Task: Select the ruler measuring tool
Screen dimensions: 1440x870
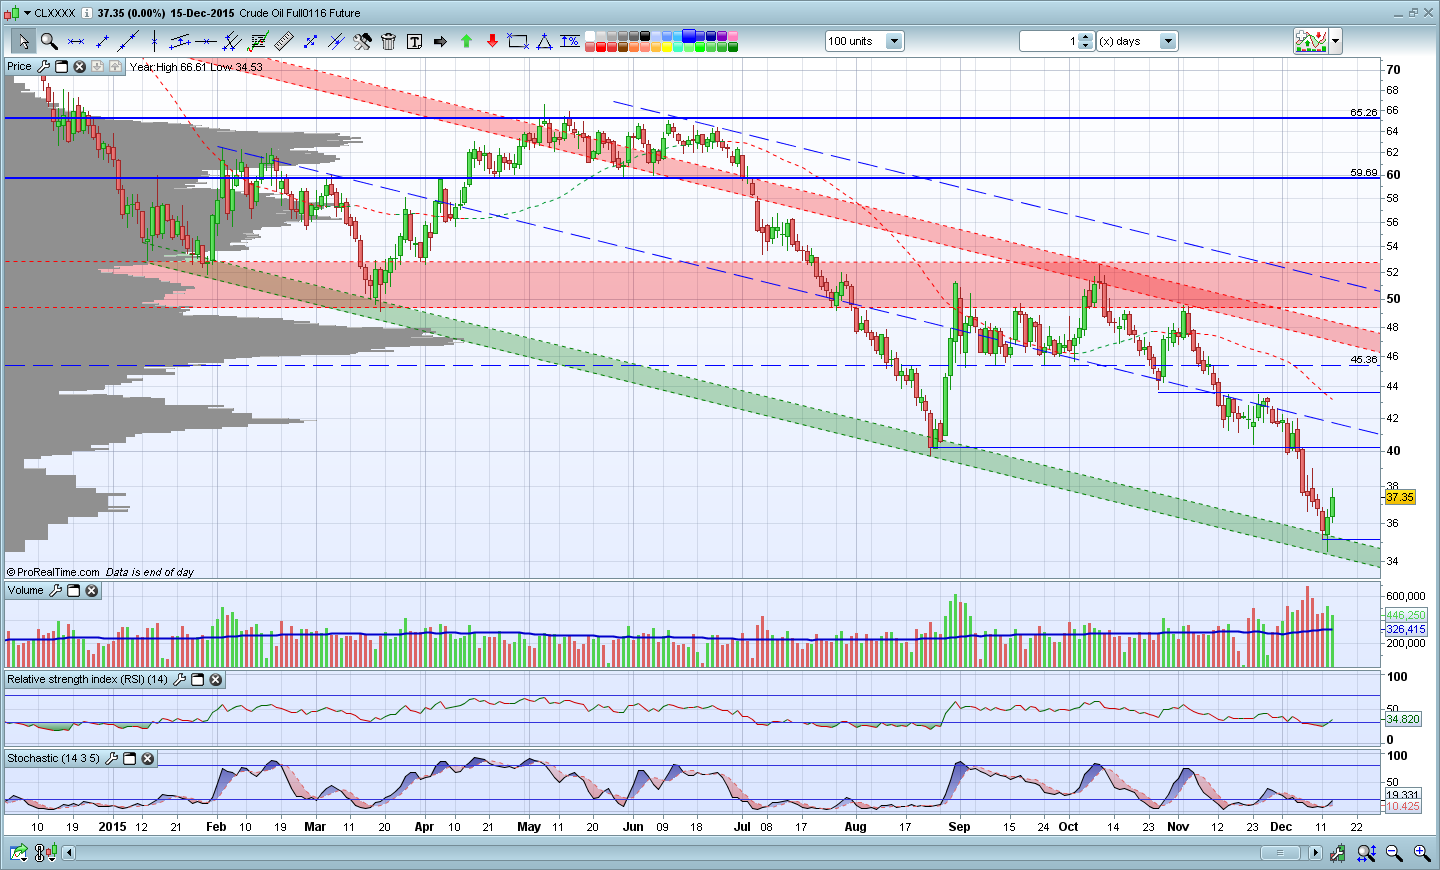Action: tap(284, 41)
